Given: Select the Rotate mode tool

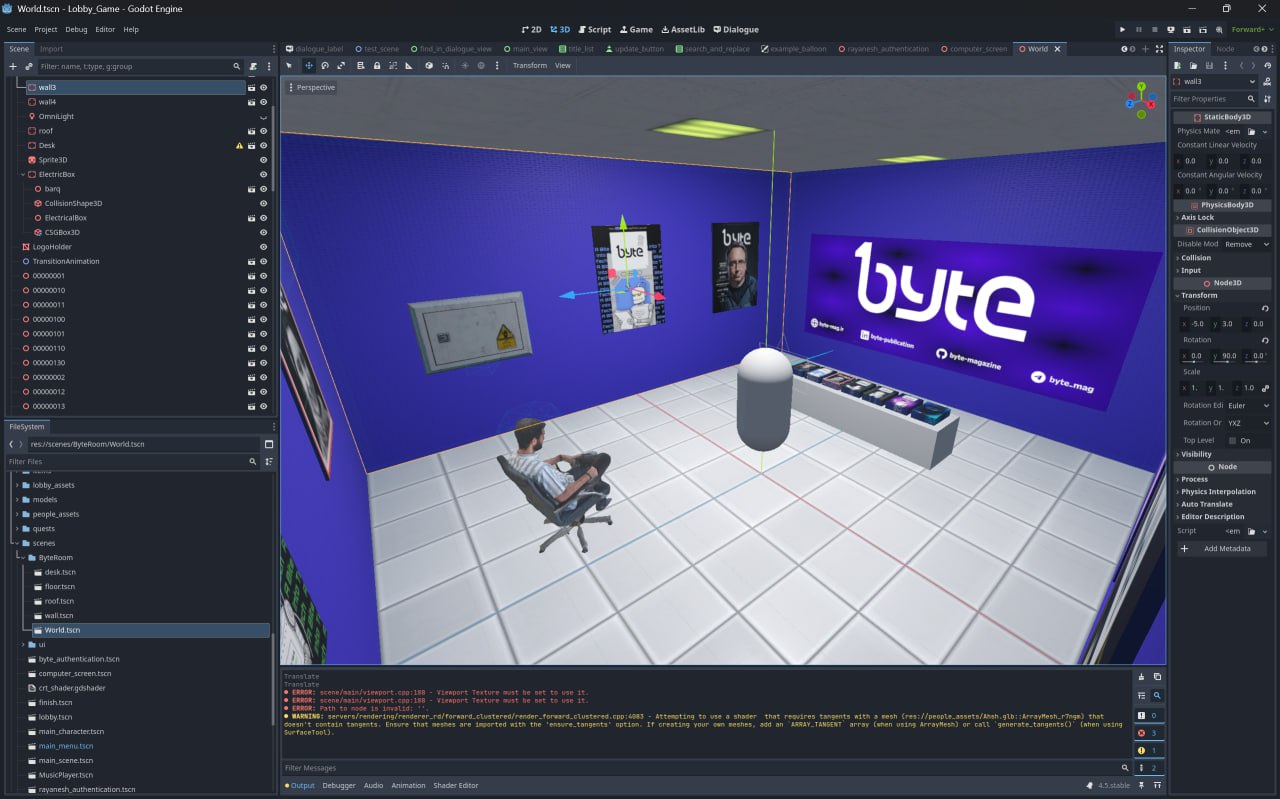Looking at the screenshot, I should coord(325,66).
